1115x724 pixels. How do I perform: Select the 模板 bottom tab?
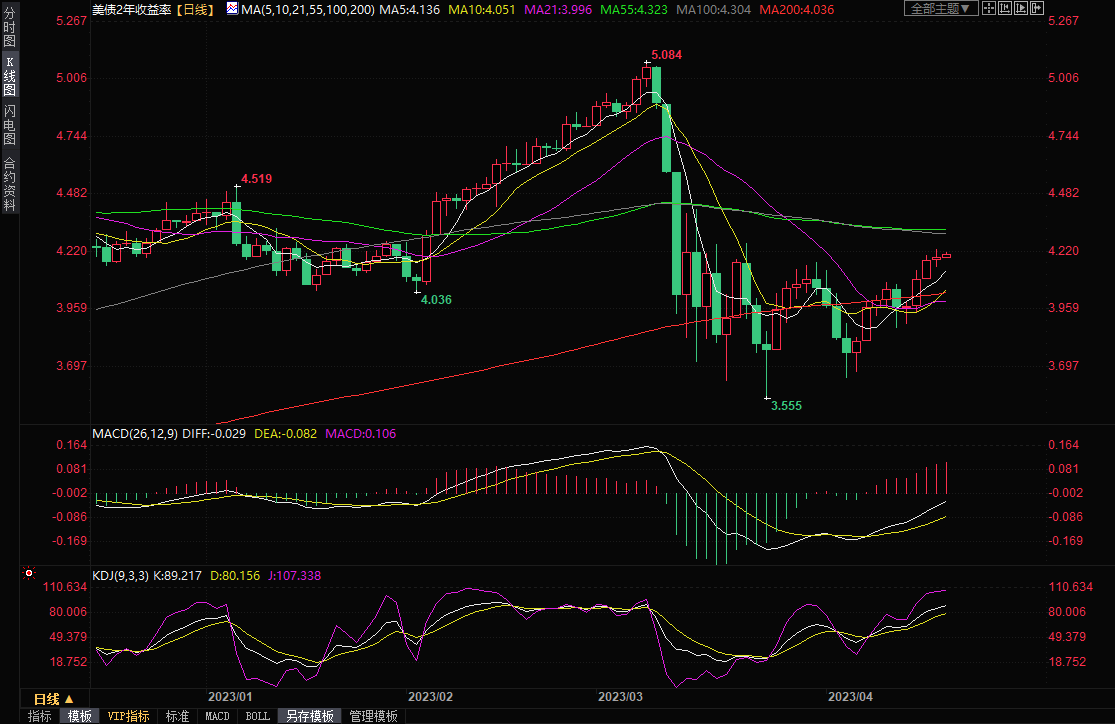coord(80,716)
